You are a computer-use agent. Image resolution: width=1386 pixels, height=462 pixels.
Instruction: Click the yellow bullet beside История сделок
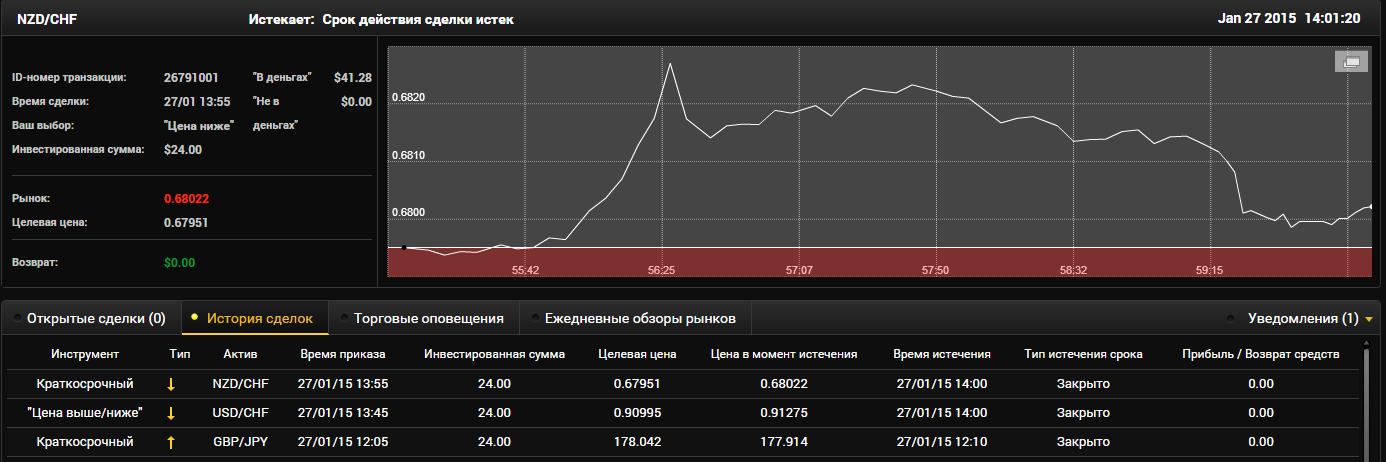(194, 317)
